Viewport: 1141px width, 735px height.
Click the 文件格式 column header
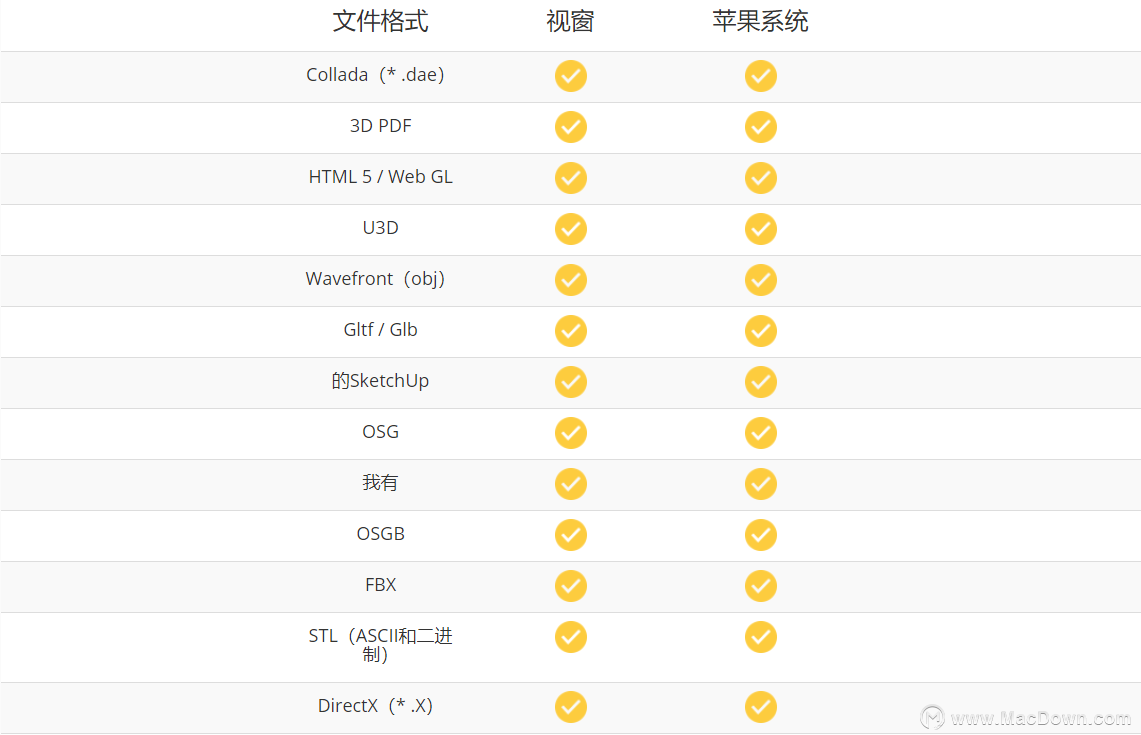380,22
